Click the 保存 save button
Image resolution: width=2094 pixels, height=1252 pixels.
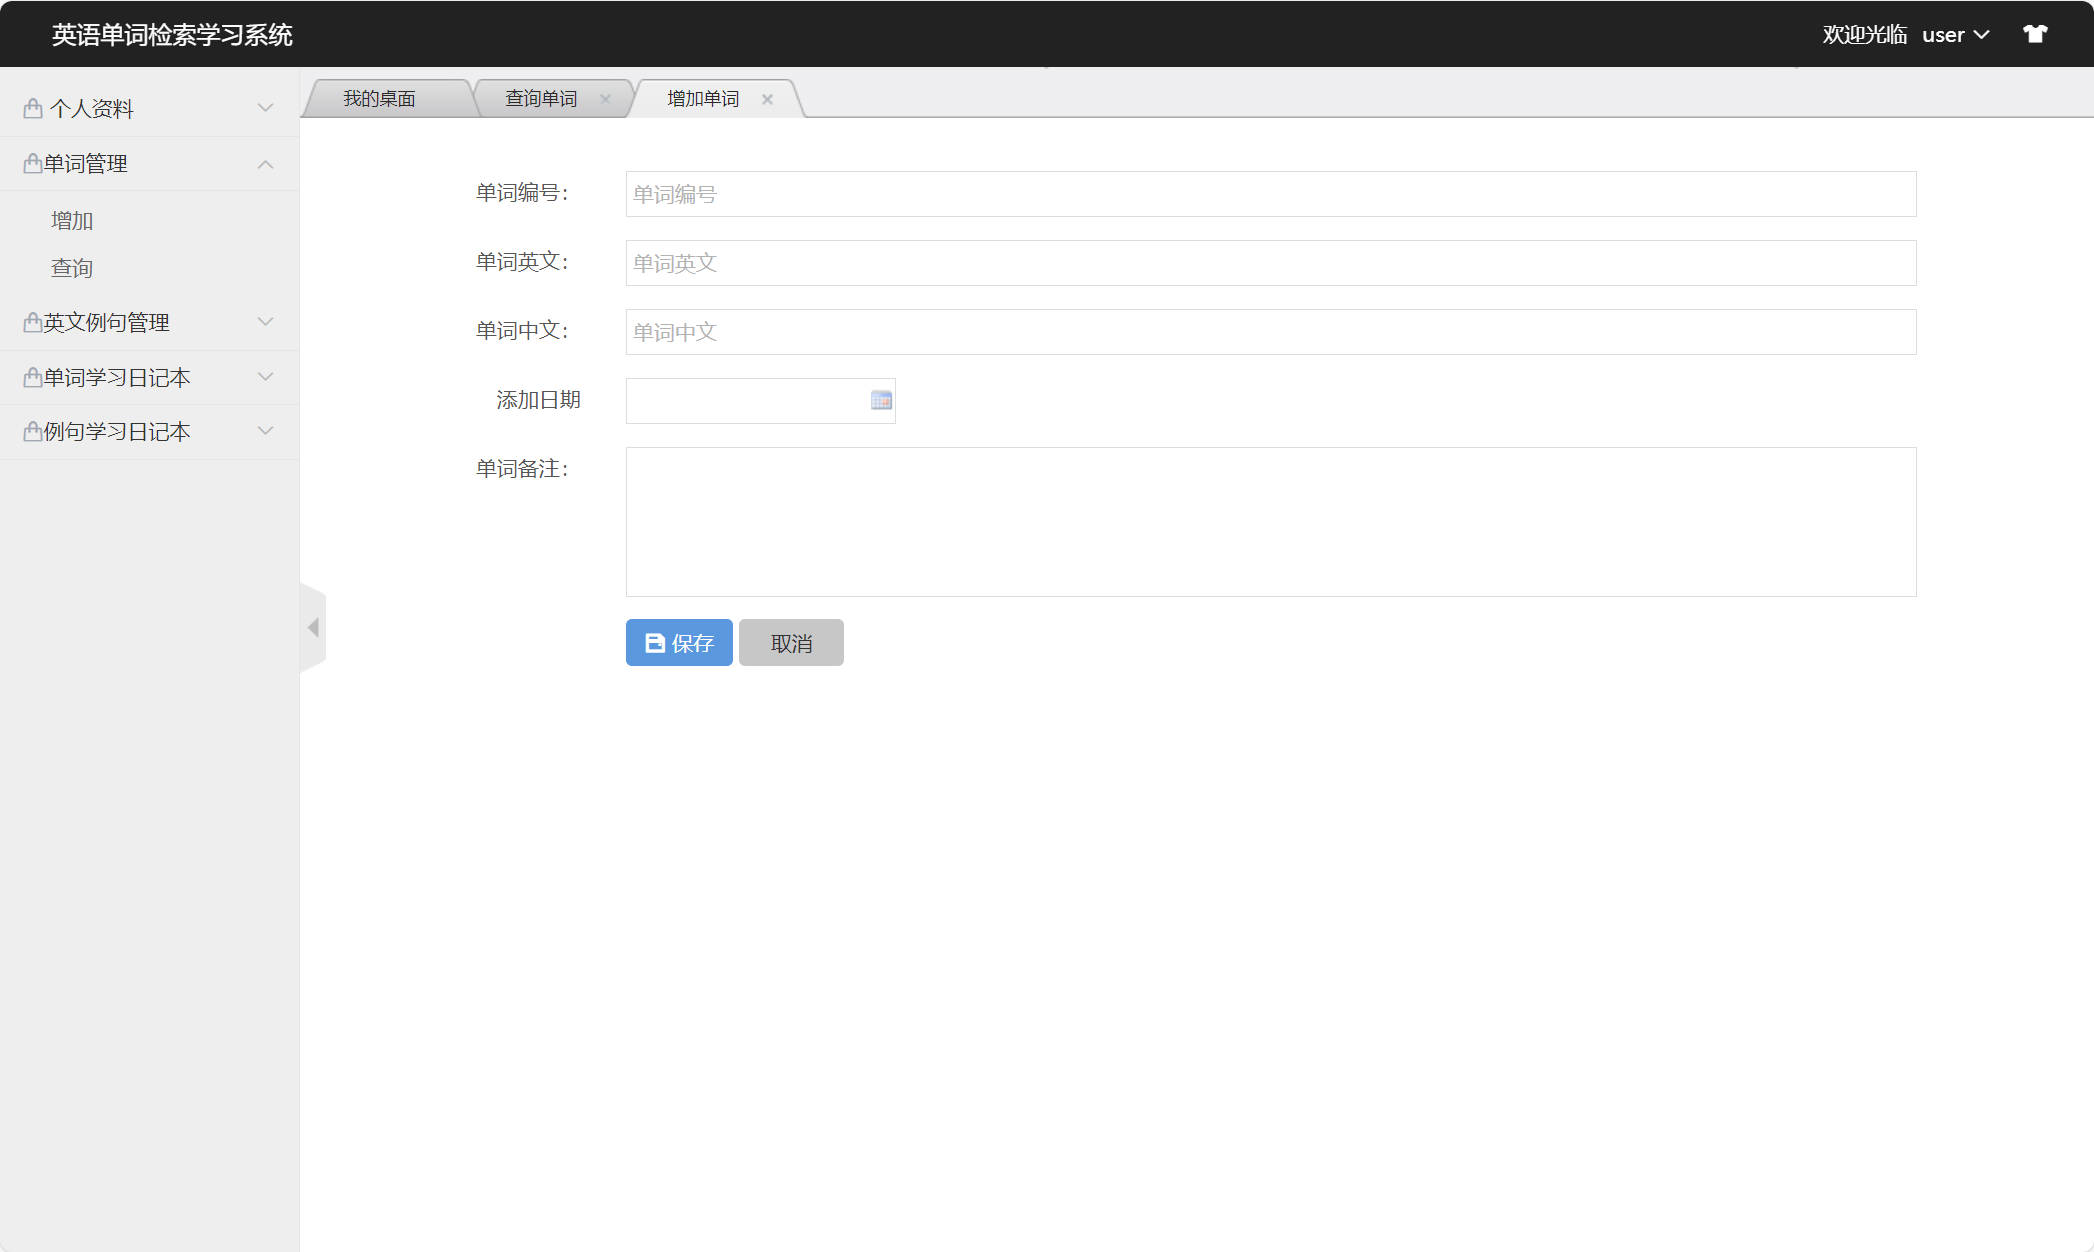(x=679, y=643)
